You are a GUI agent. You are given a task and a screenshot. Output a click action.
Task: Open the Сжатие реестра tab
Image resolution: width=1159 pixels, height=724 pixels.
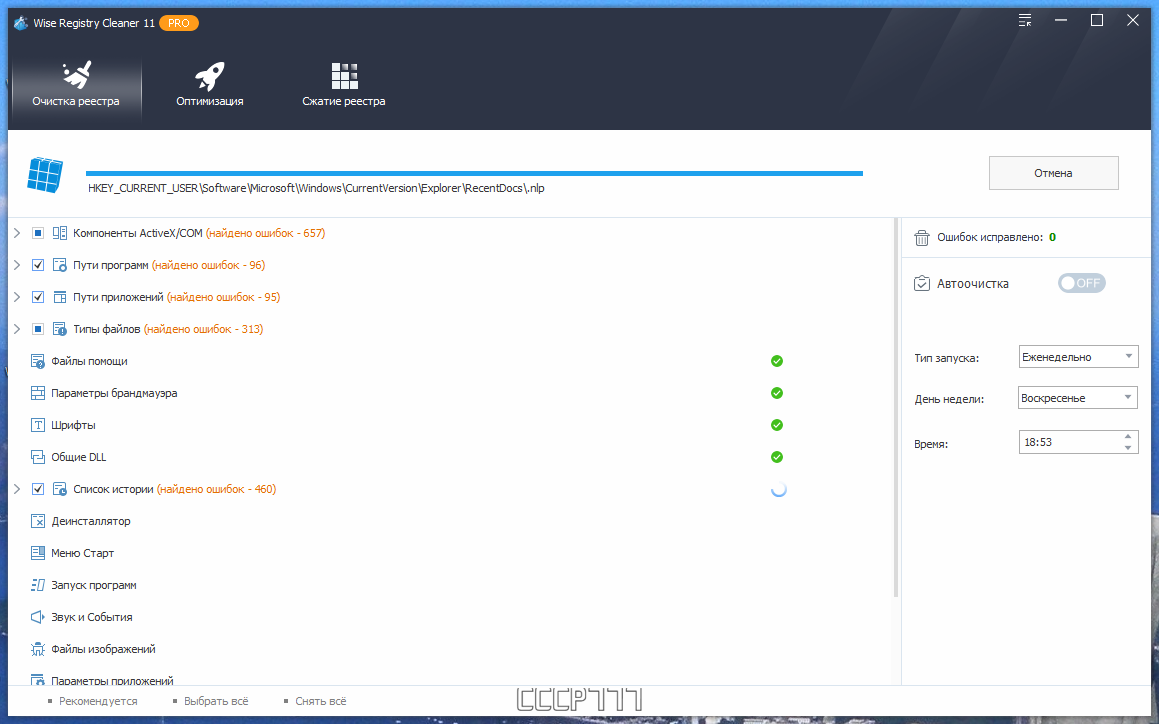point(344,86)
